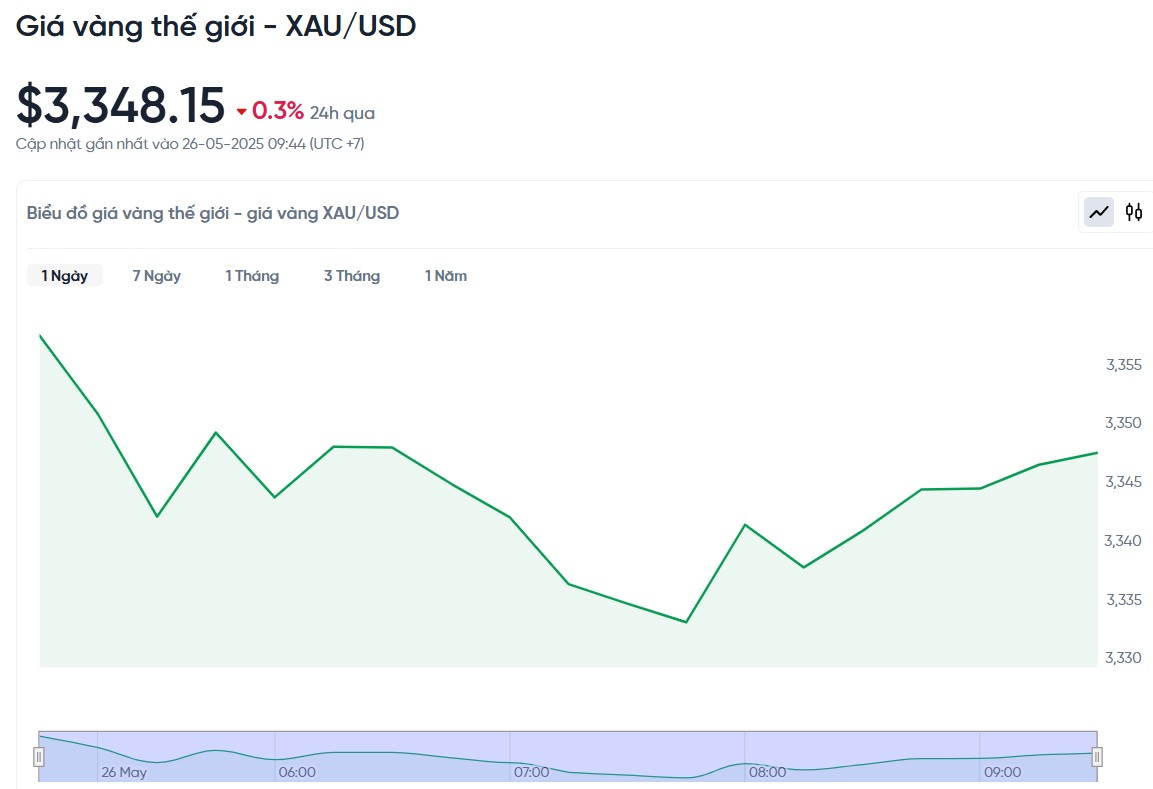Grab the left range navigator handle
The image size is (1153, 789).
(39, 757)
